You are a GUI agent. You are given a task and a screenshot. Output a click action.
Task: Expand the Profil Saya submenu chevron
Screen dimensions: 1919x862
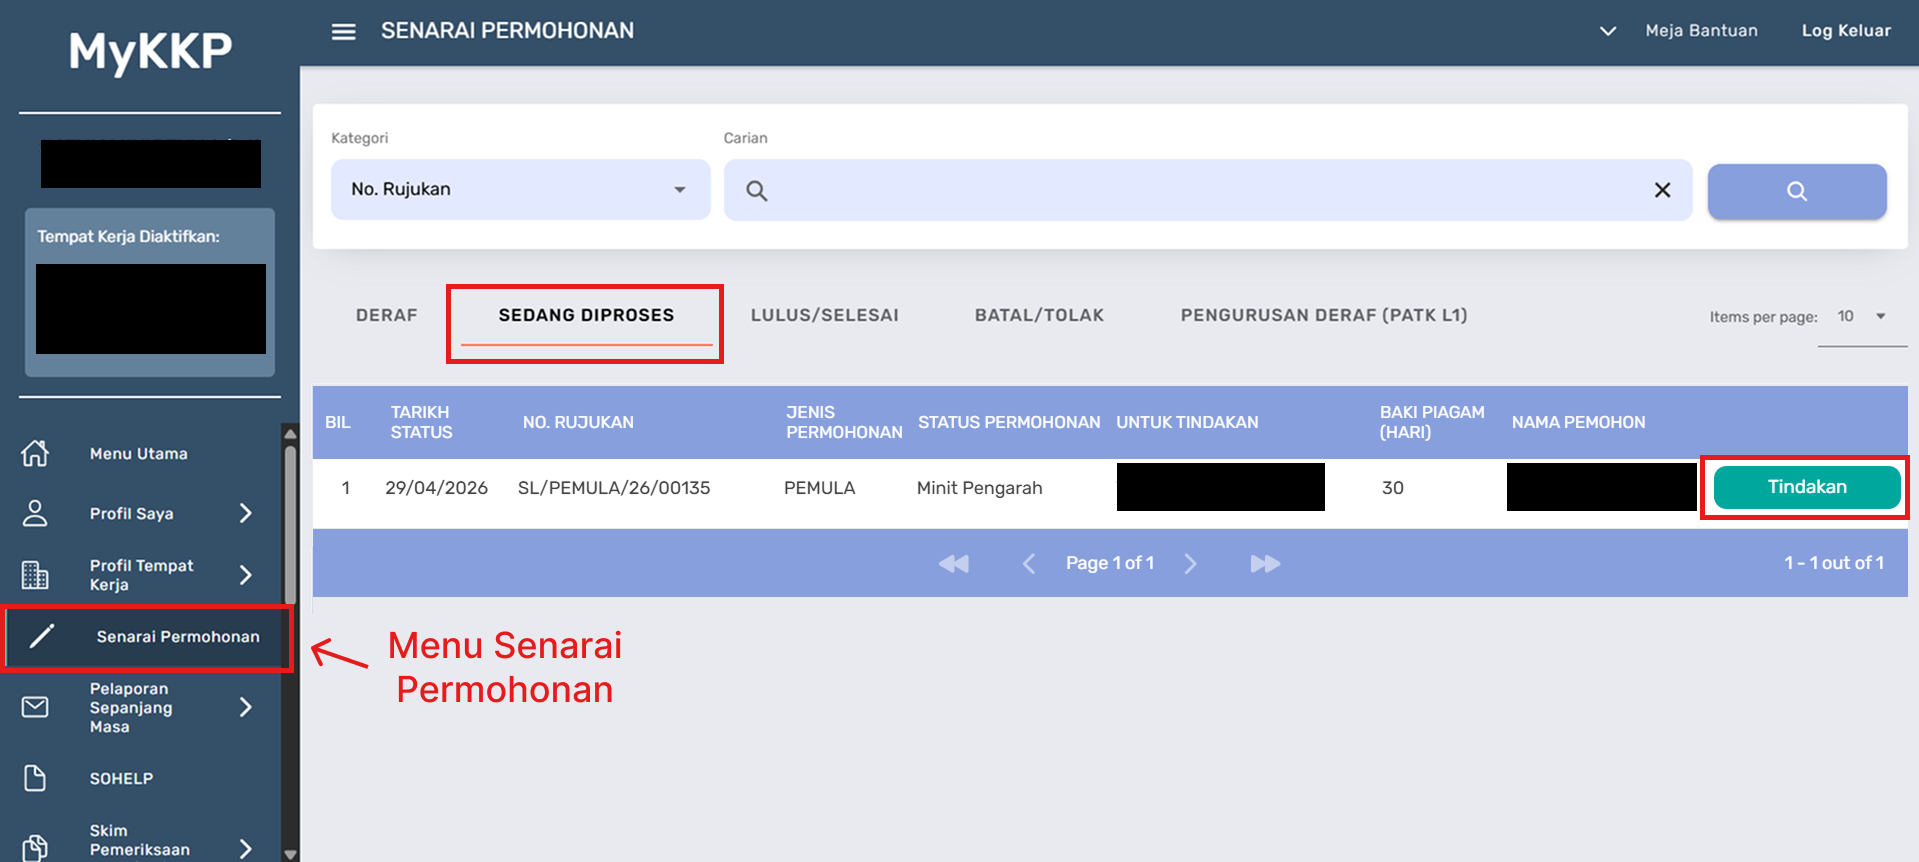click(246, 513)
